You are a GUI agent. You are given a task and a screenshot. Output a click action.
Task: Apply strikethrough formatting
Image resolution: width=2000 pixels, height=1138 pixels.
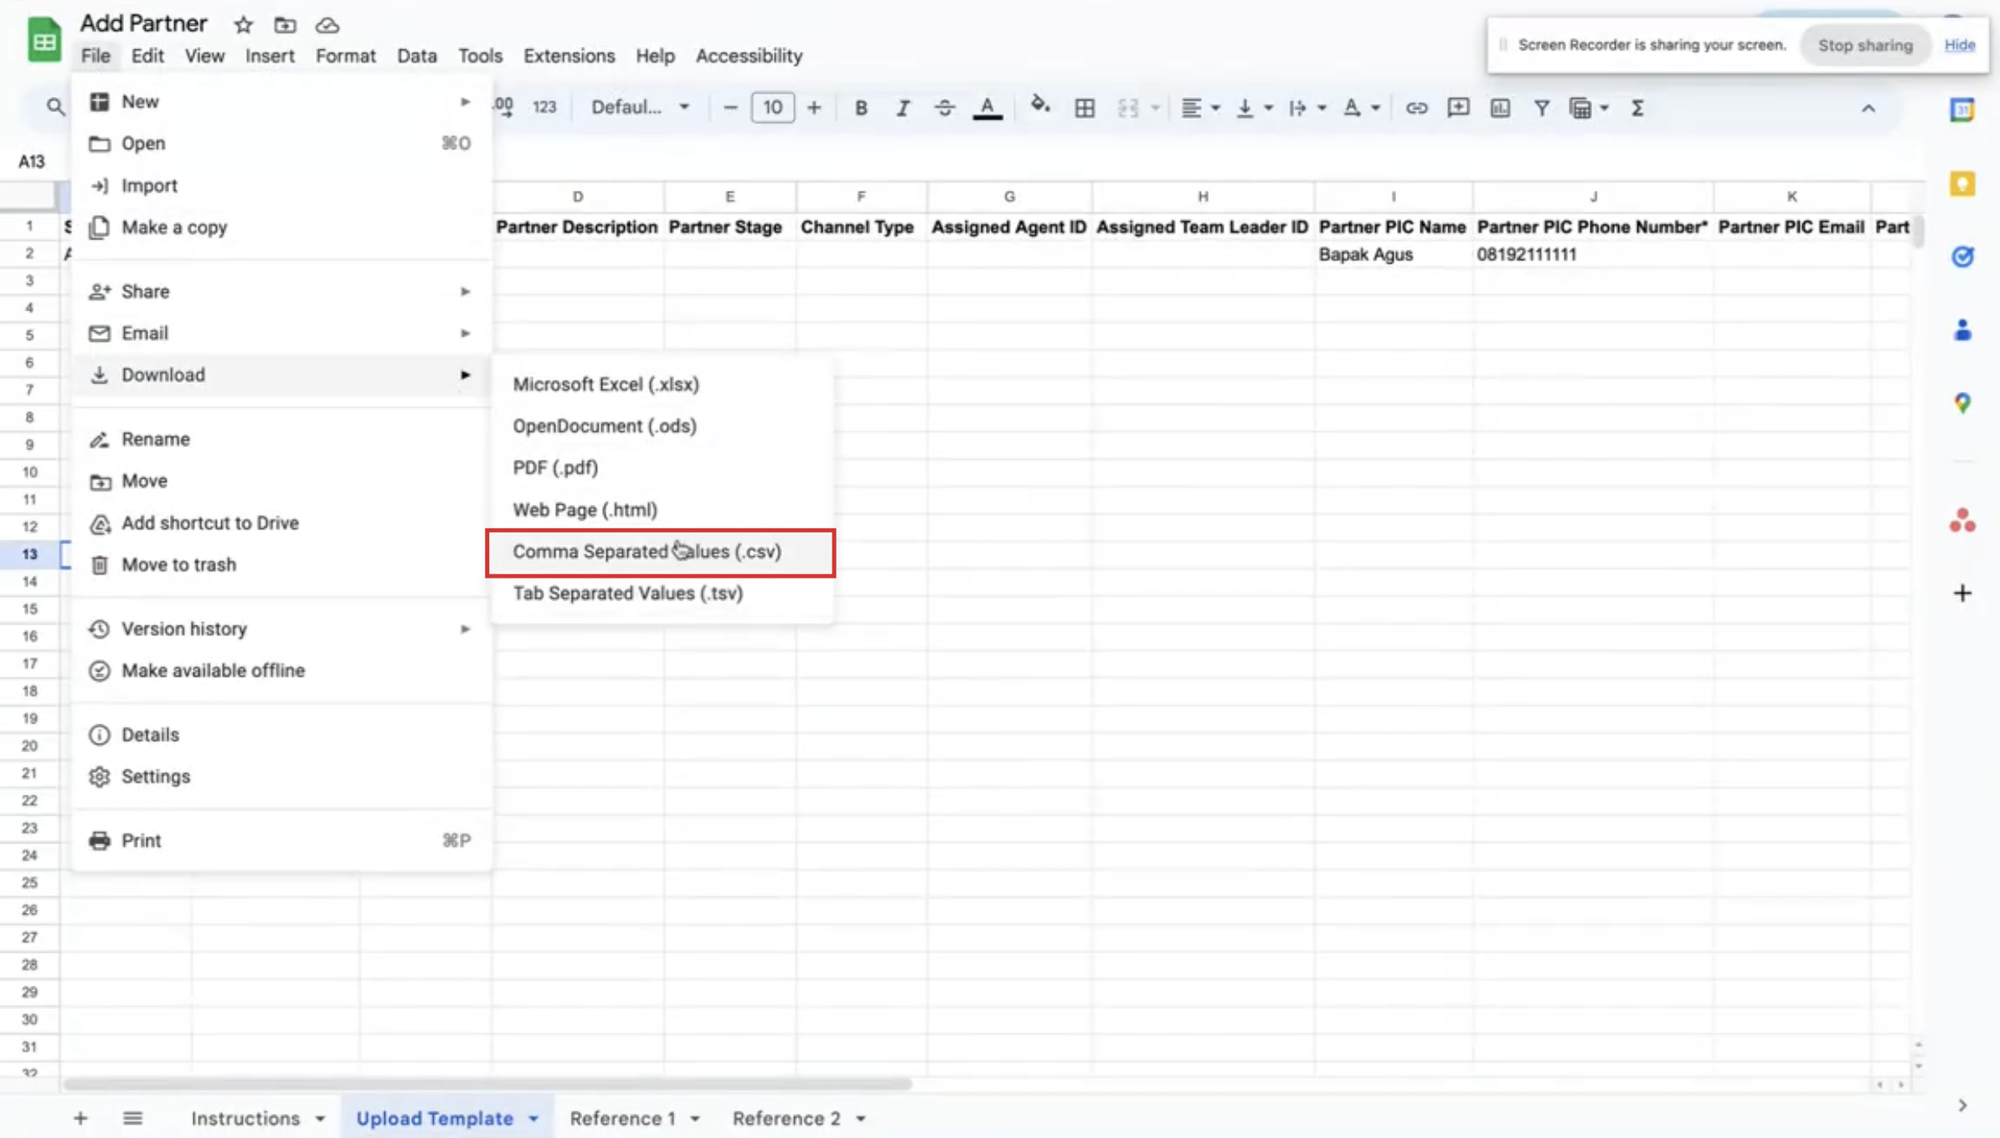944,108
